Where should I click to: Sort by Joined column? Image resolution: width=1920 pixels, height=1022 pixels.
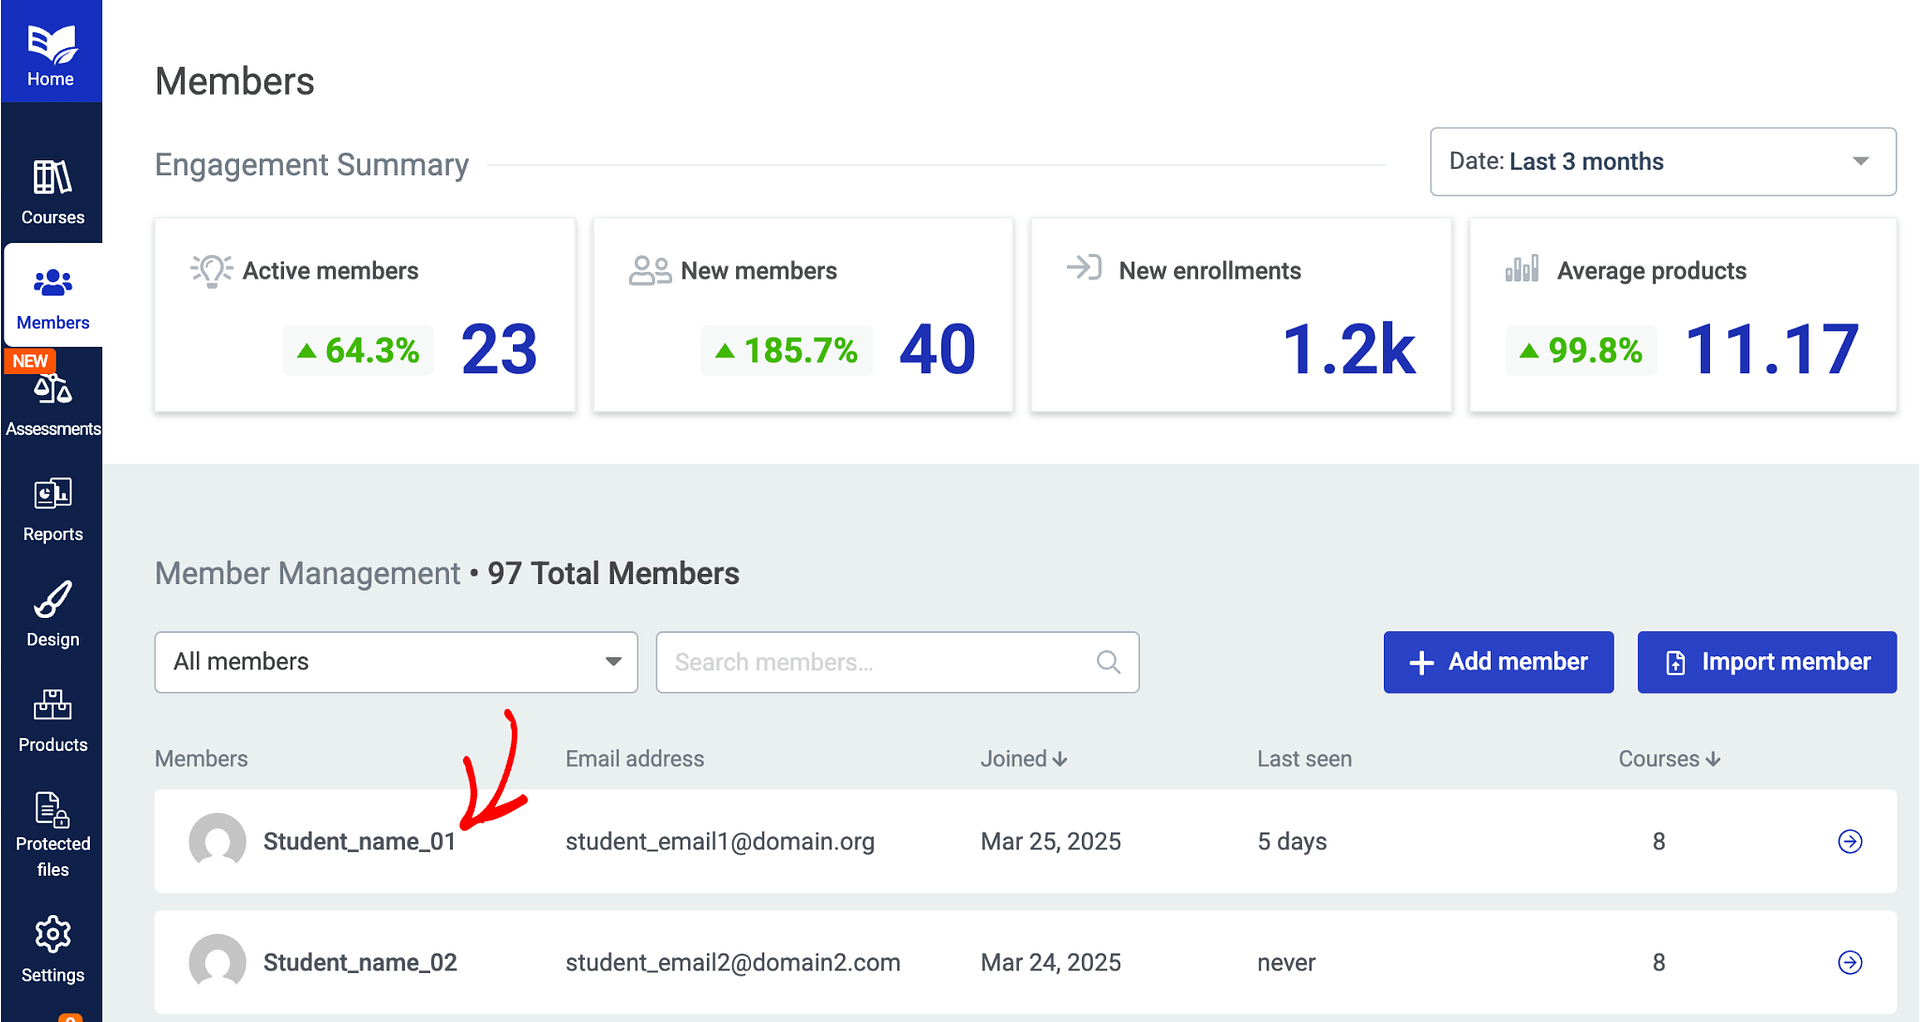[x=1023, y=759]
